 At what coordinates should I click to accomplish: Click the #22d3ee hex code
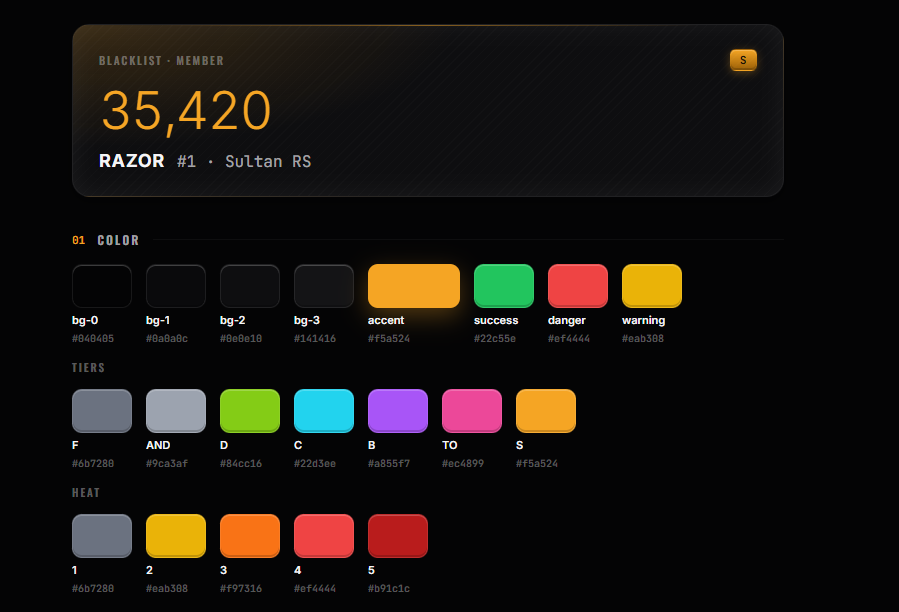(315, 463)
